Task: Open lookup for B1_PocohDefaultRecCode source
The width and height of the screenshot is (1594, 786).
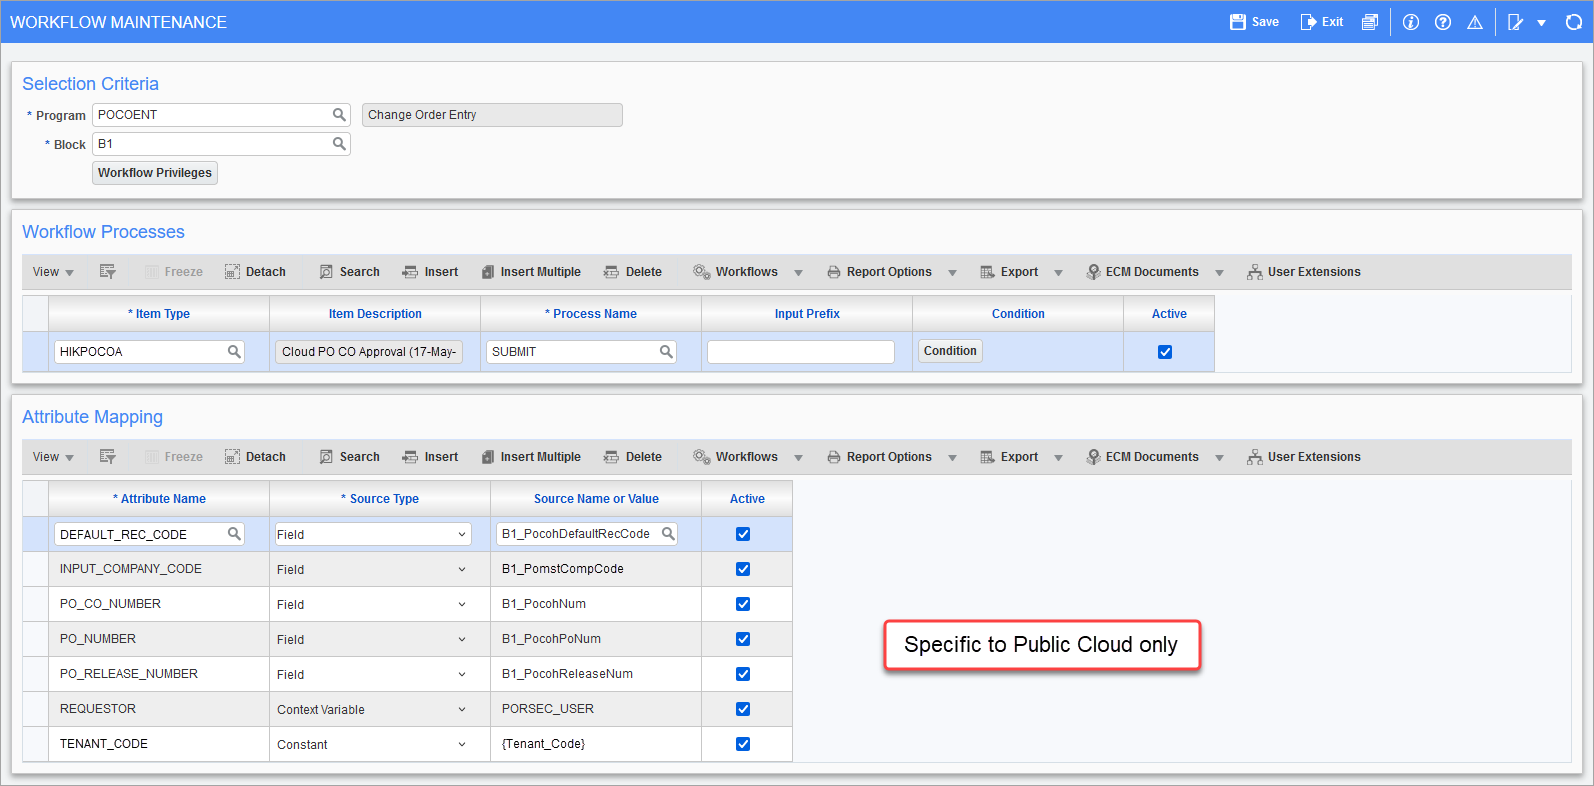Action: [x=668, y=534]
